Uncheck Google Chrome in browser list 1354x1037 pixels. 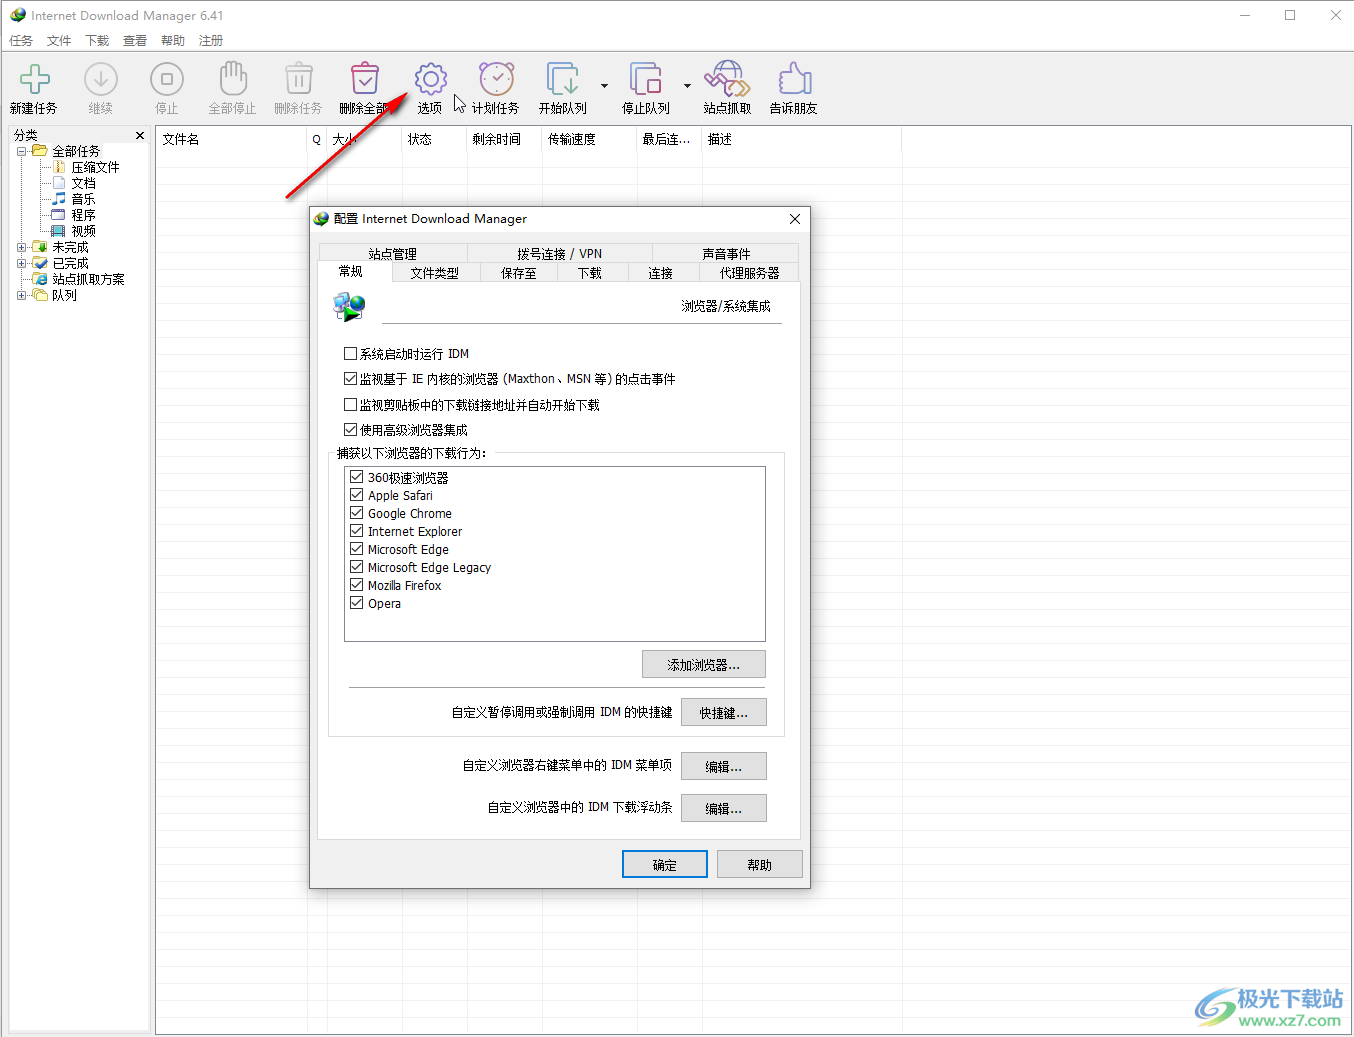(x=356, y=513)
